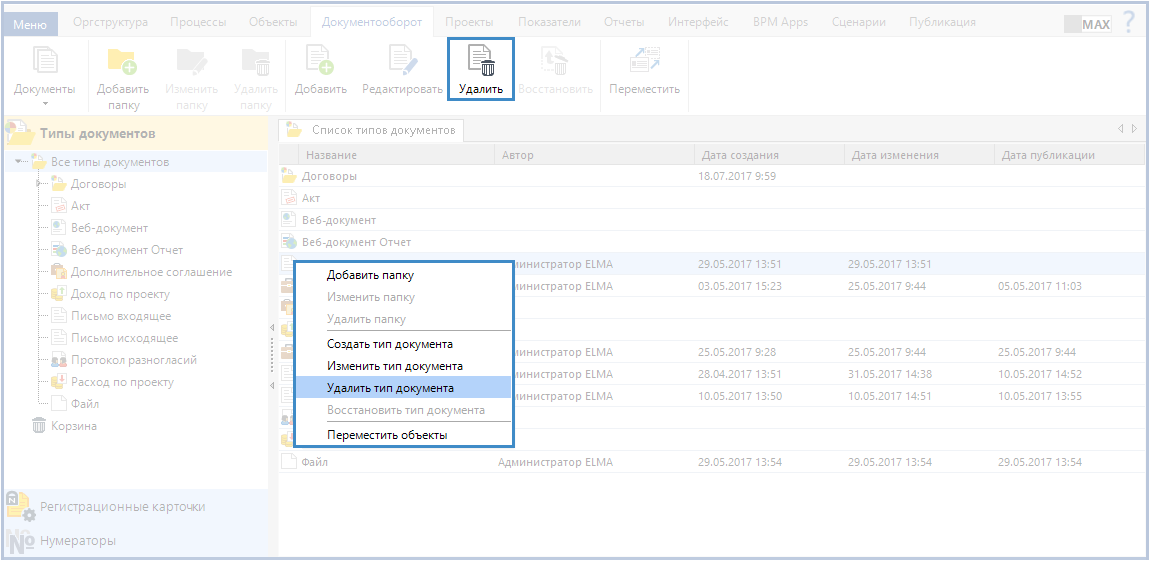This screenshot has width=1150, height=561.
Task: Sort by Дата создания column header
Action: click(x=740, y=155)
